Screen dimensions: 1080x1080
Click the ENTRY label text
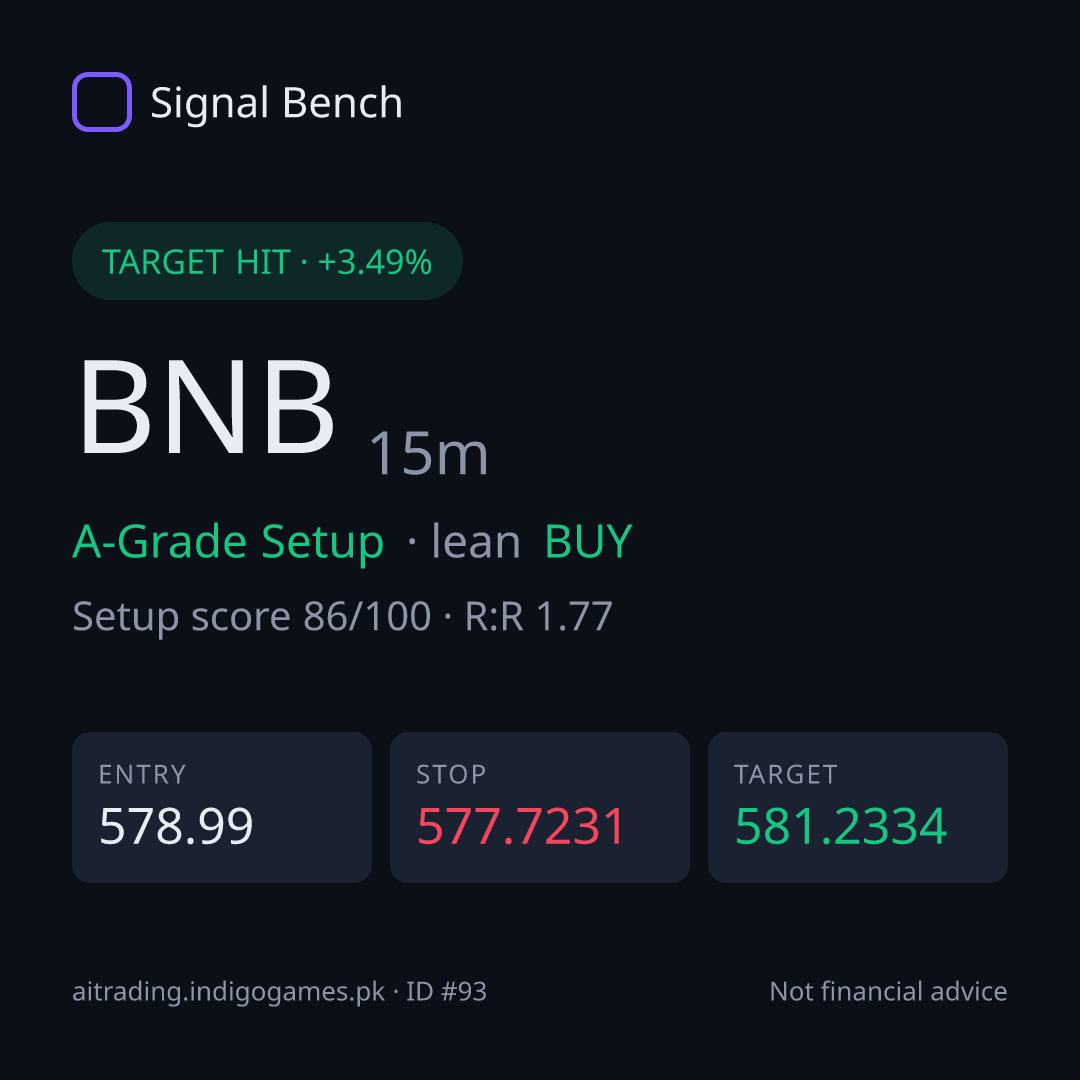(x=143, y=775)
